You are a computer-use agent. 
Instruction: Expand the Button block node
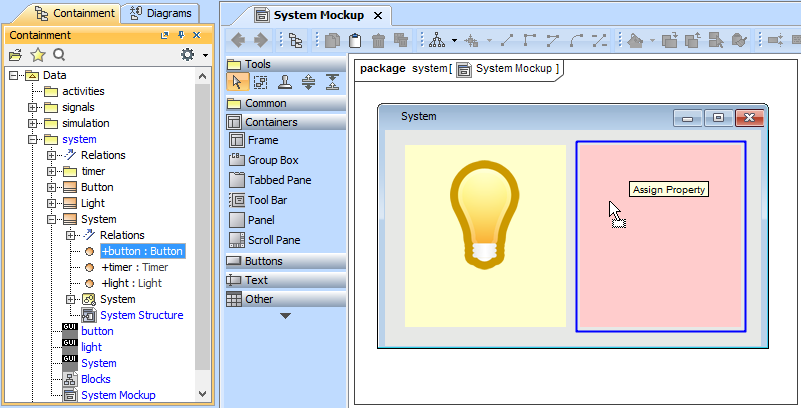click(x=51, y=187)
